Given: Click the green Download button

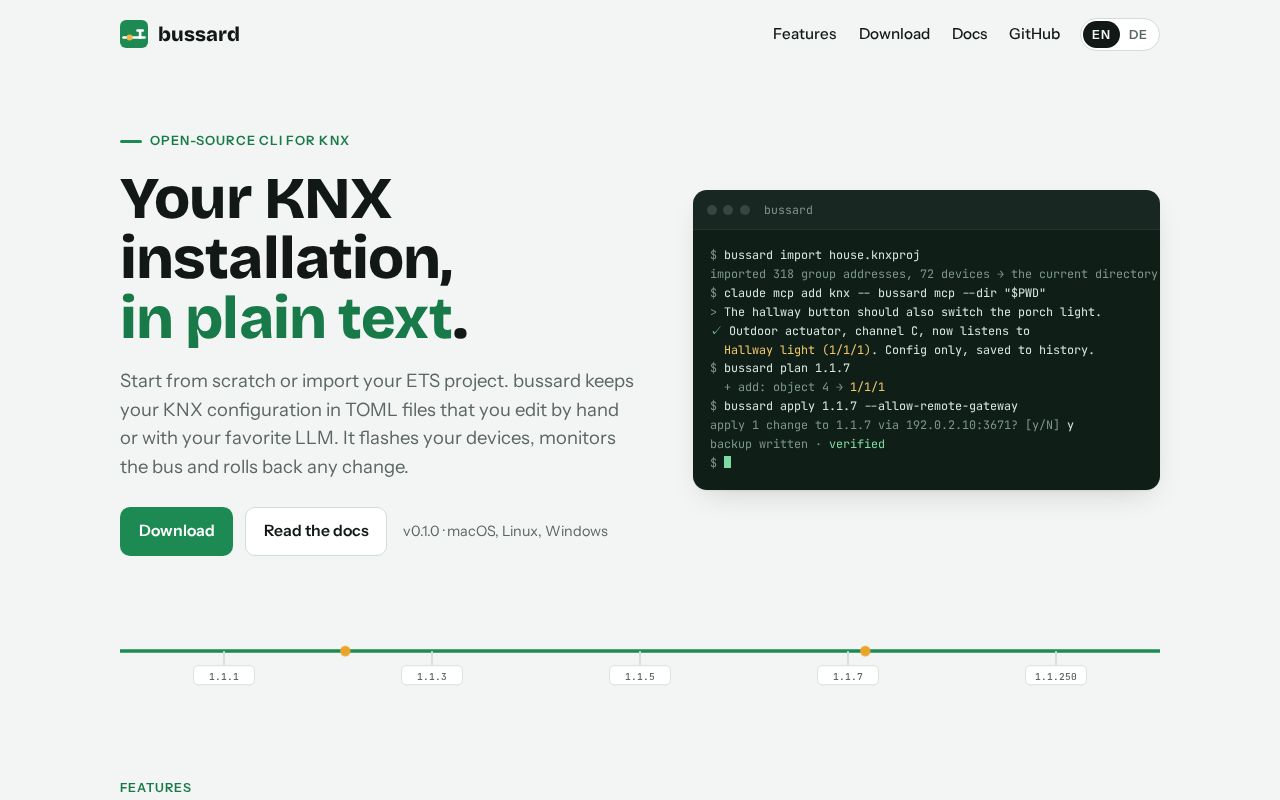Looking at the screenshot, I should click(x=176, y=531).
